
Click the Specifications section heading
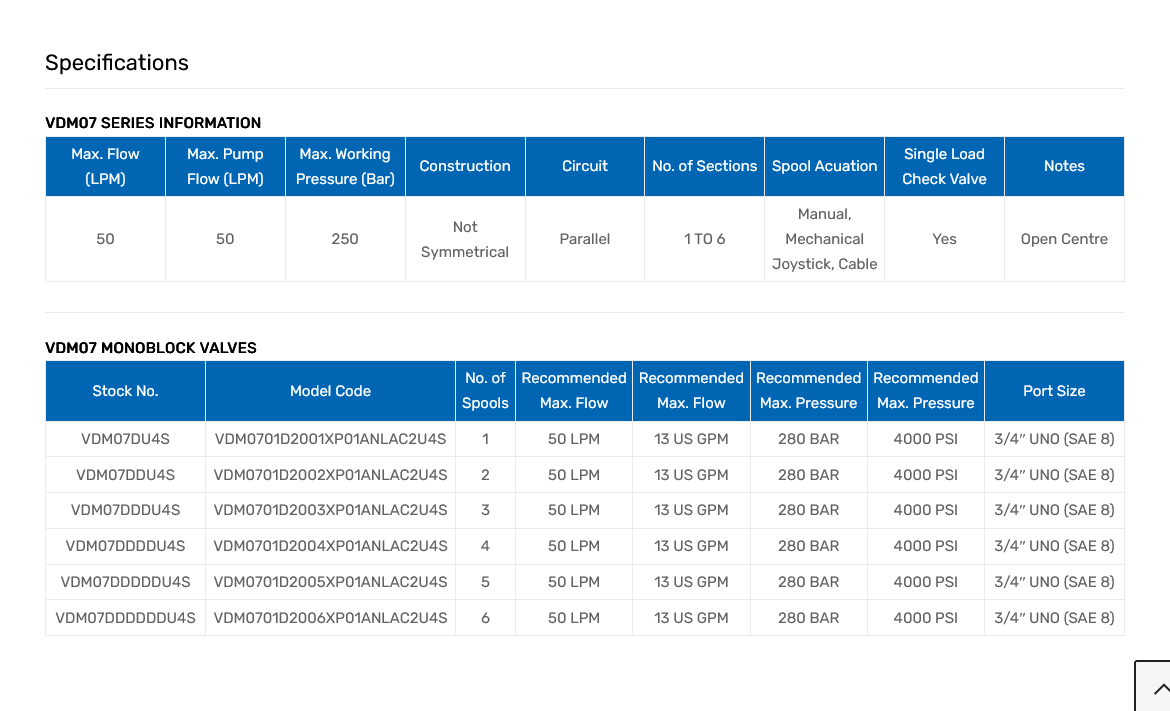click(x=117, y=63)
